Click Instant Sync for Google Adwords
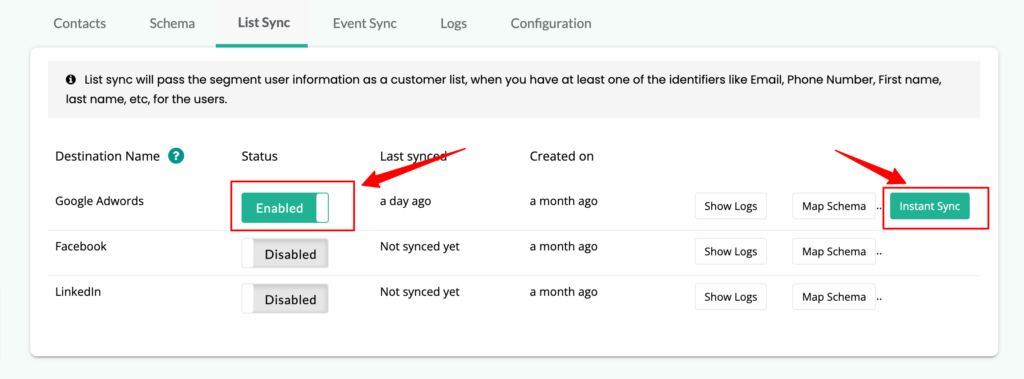1024x379 pixels. pyautogui.click(x=930, y=206)
